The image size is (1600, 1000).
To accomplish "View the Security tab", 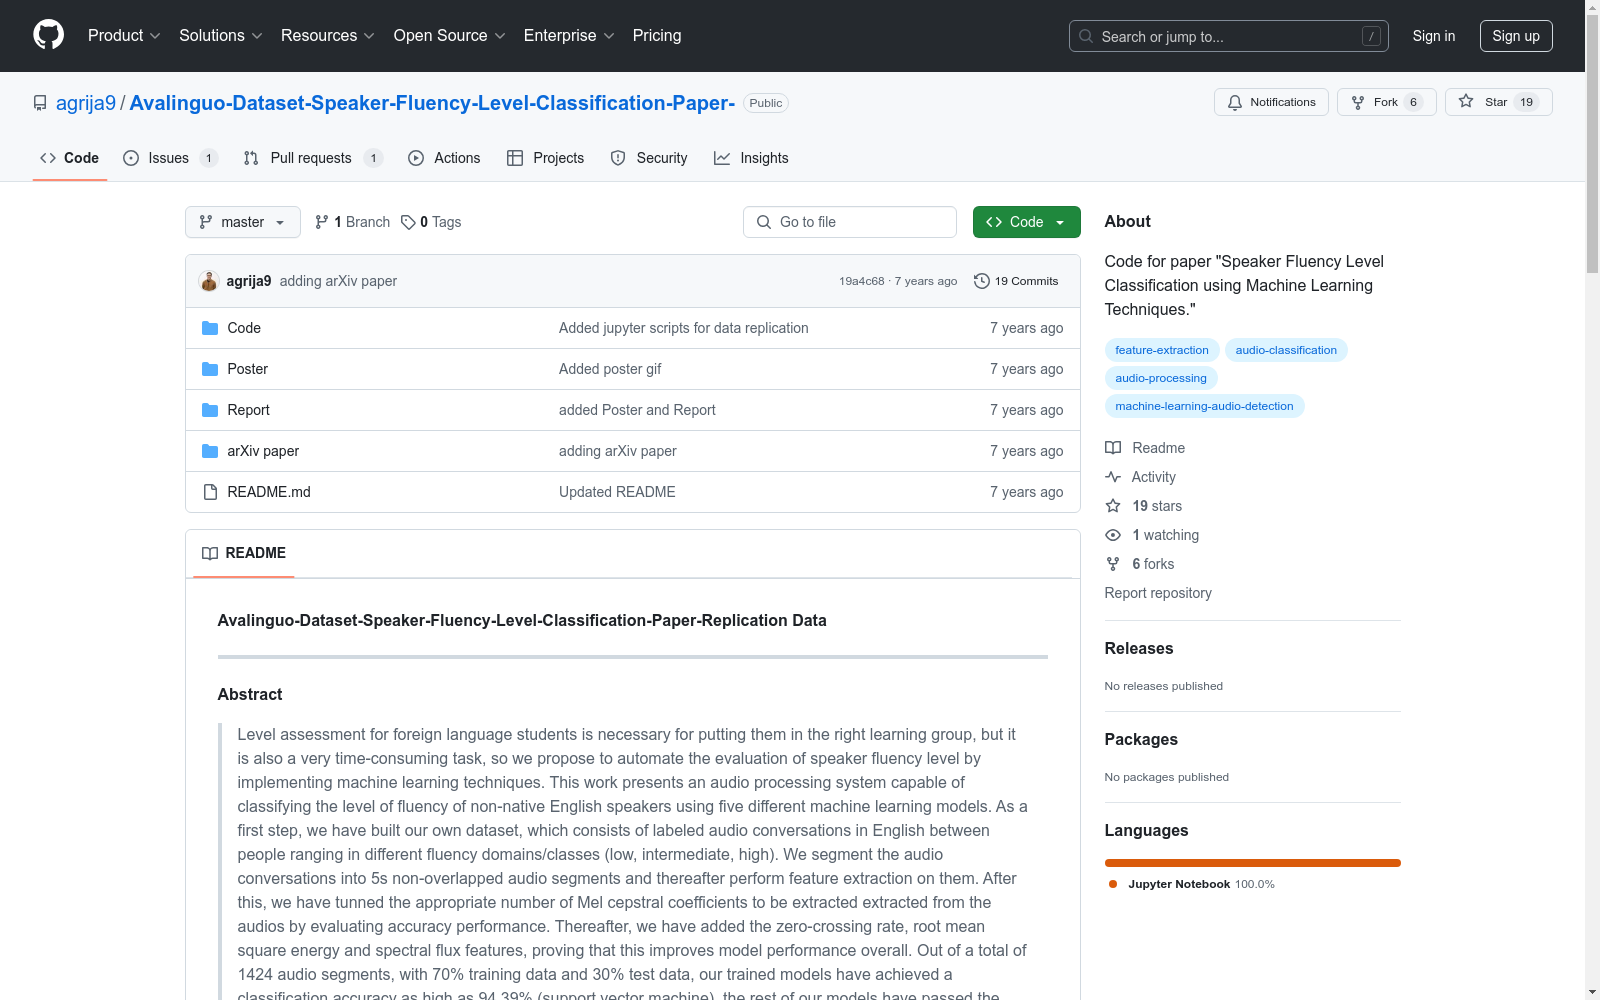I will [649, 158].
